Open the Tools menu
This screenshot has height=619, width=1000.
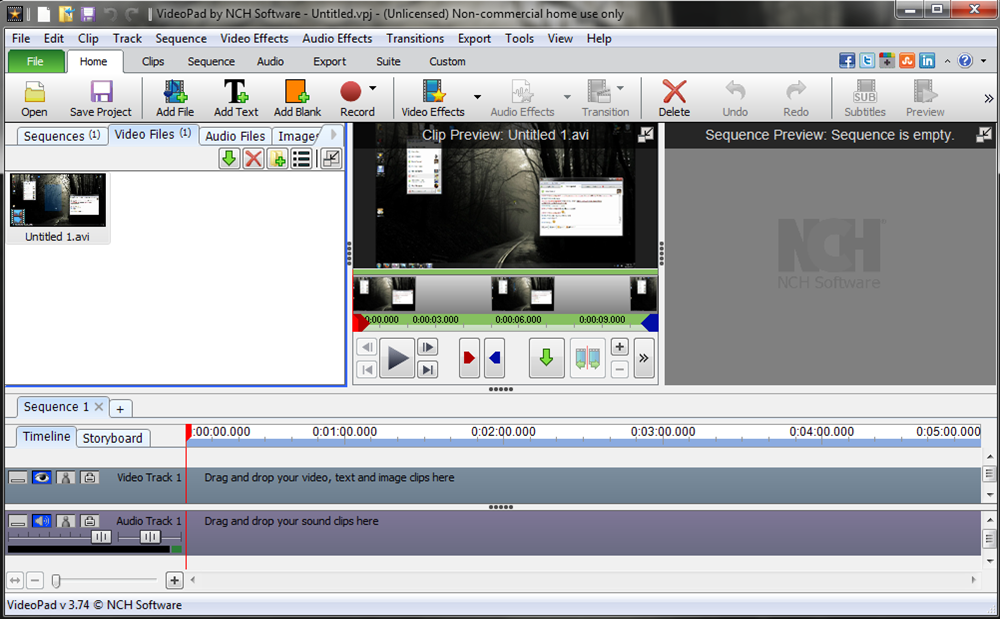[x=520, y=38]
